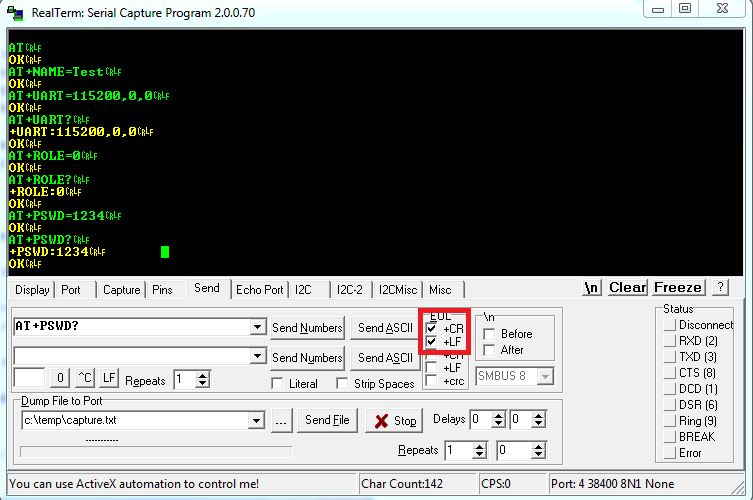Increase the second Delays value
The width and height of the screenshot is (753, 500).
[538, 415]
